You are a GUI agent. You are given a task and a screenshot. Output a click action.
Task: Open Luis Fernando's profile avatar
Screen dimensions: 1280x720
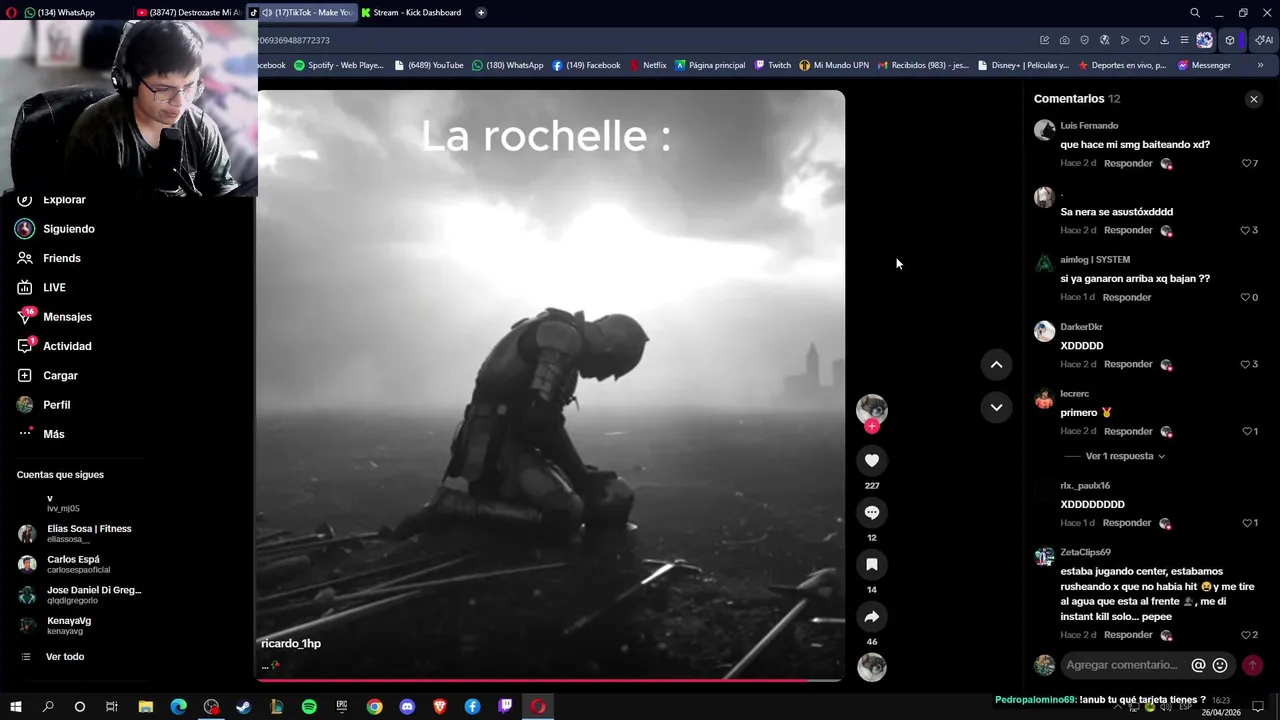(1044, 130)
